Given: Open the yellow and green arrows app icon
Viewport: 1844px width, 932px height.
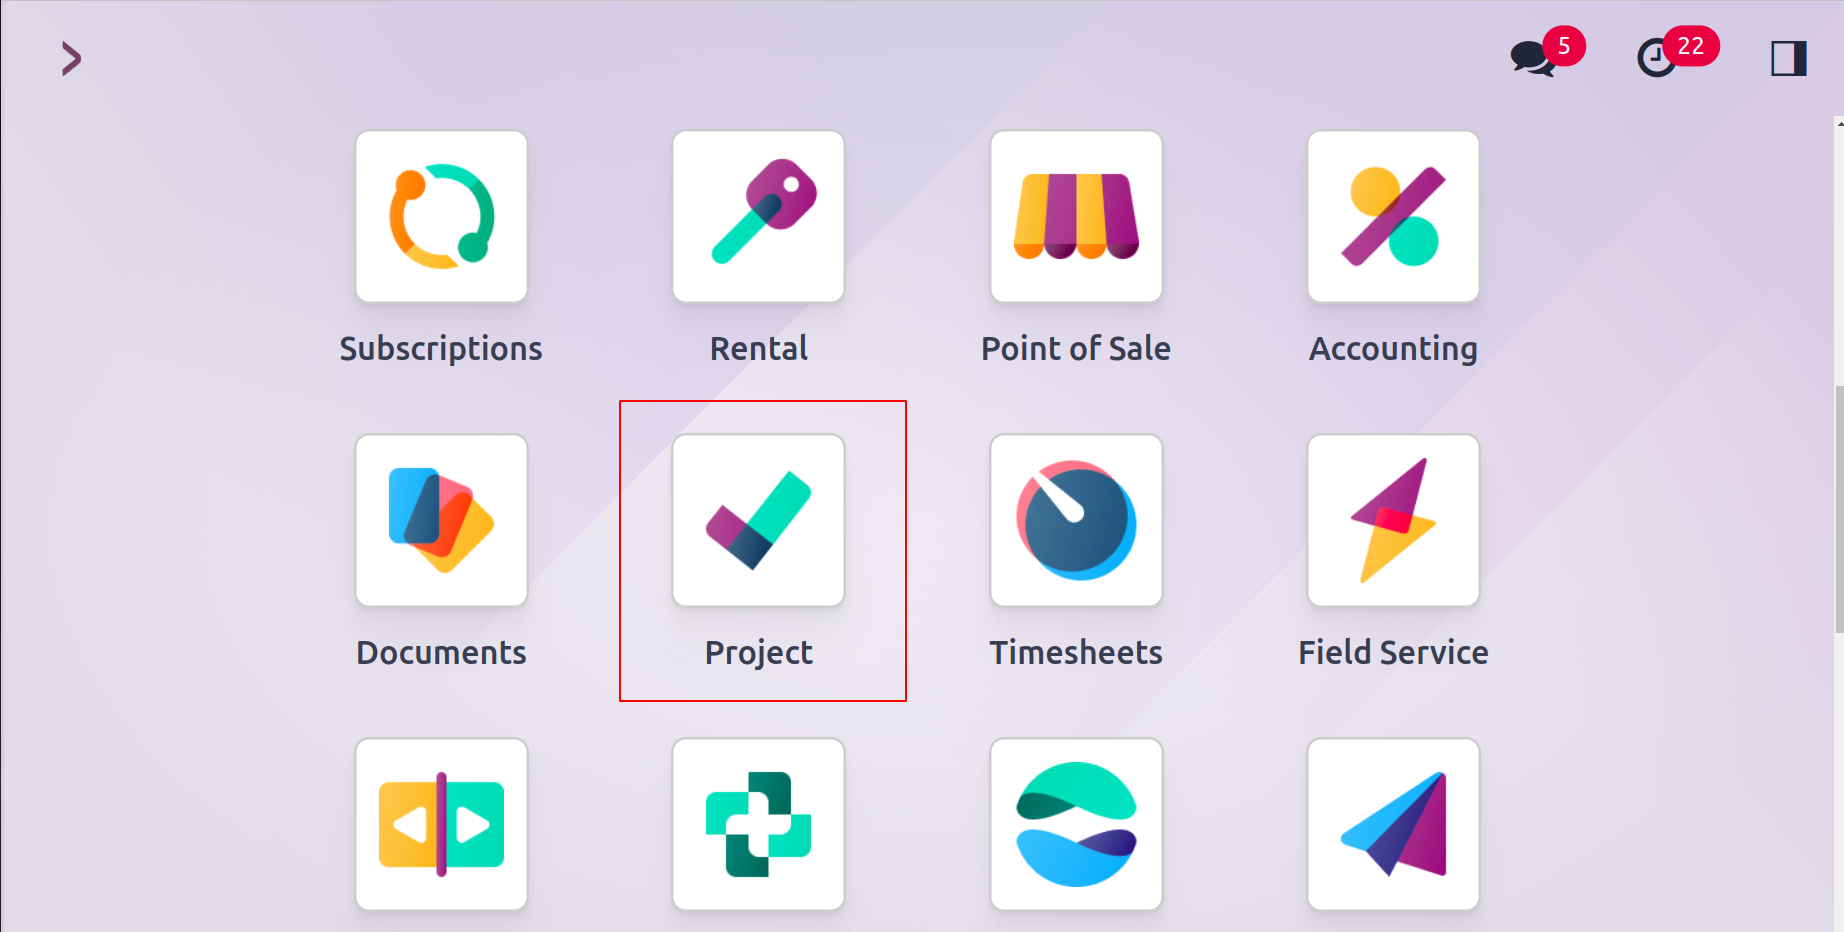Looking at the screenshot, I should pos(441,824).
